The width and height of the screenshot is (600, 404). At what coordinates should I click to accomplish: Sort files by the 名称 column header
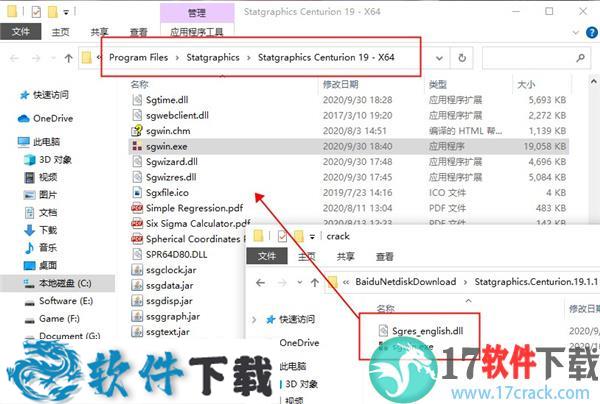pyautogui.click(x=139, y=84)
